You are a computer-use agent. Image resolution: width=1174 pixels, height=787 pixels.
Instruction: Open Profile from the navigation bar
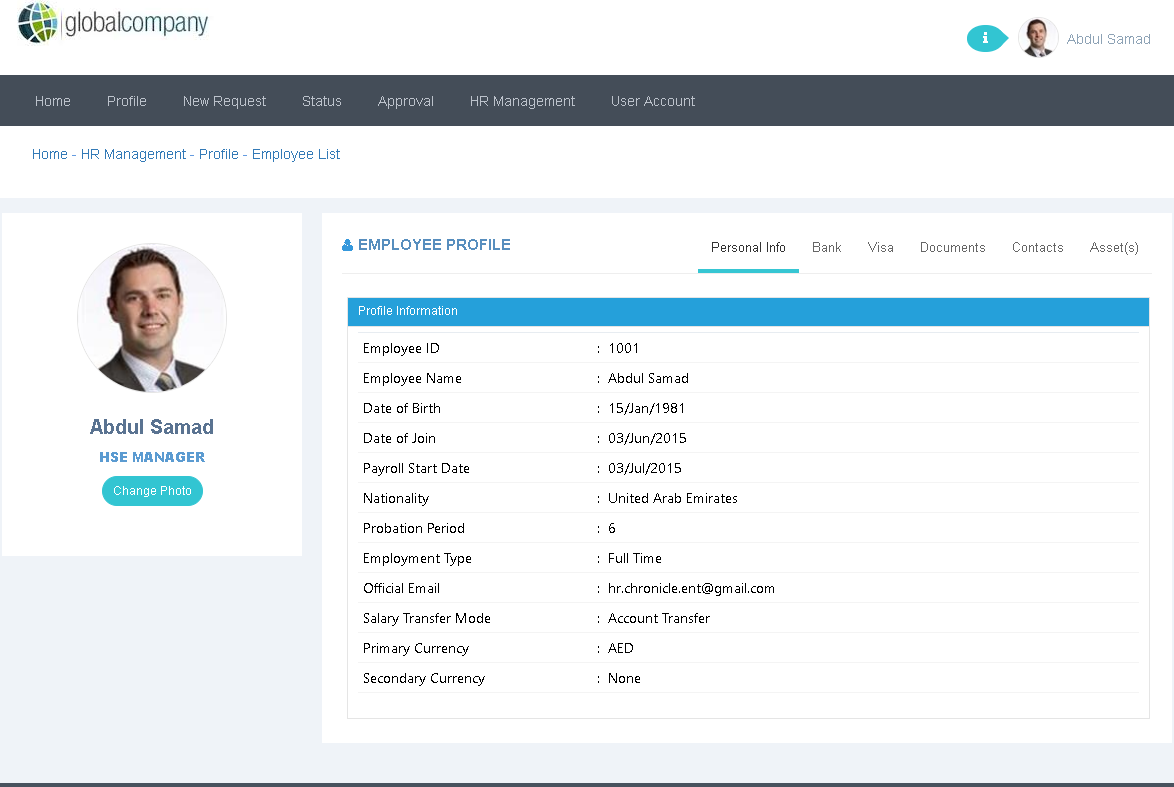coord(126,100)
